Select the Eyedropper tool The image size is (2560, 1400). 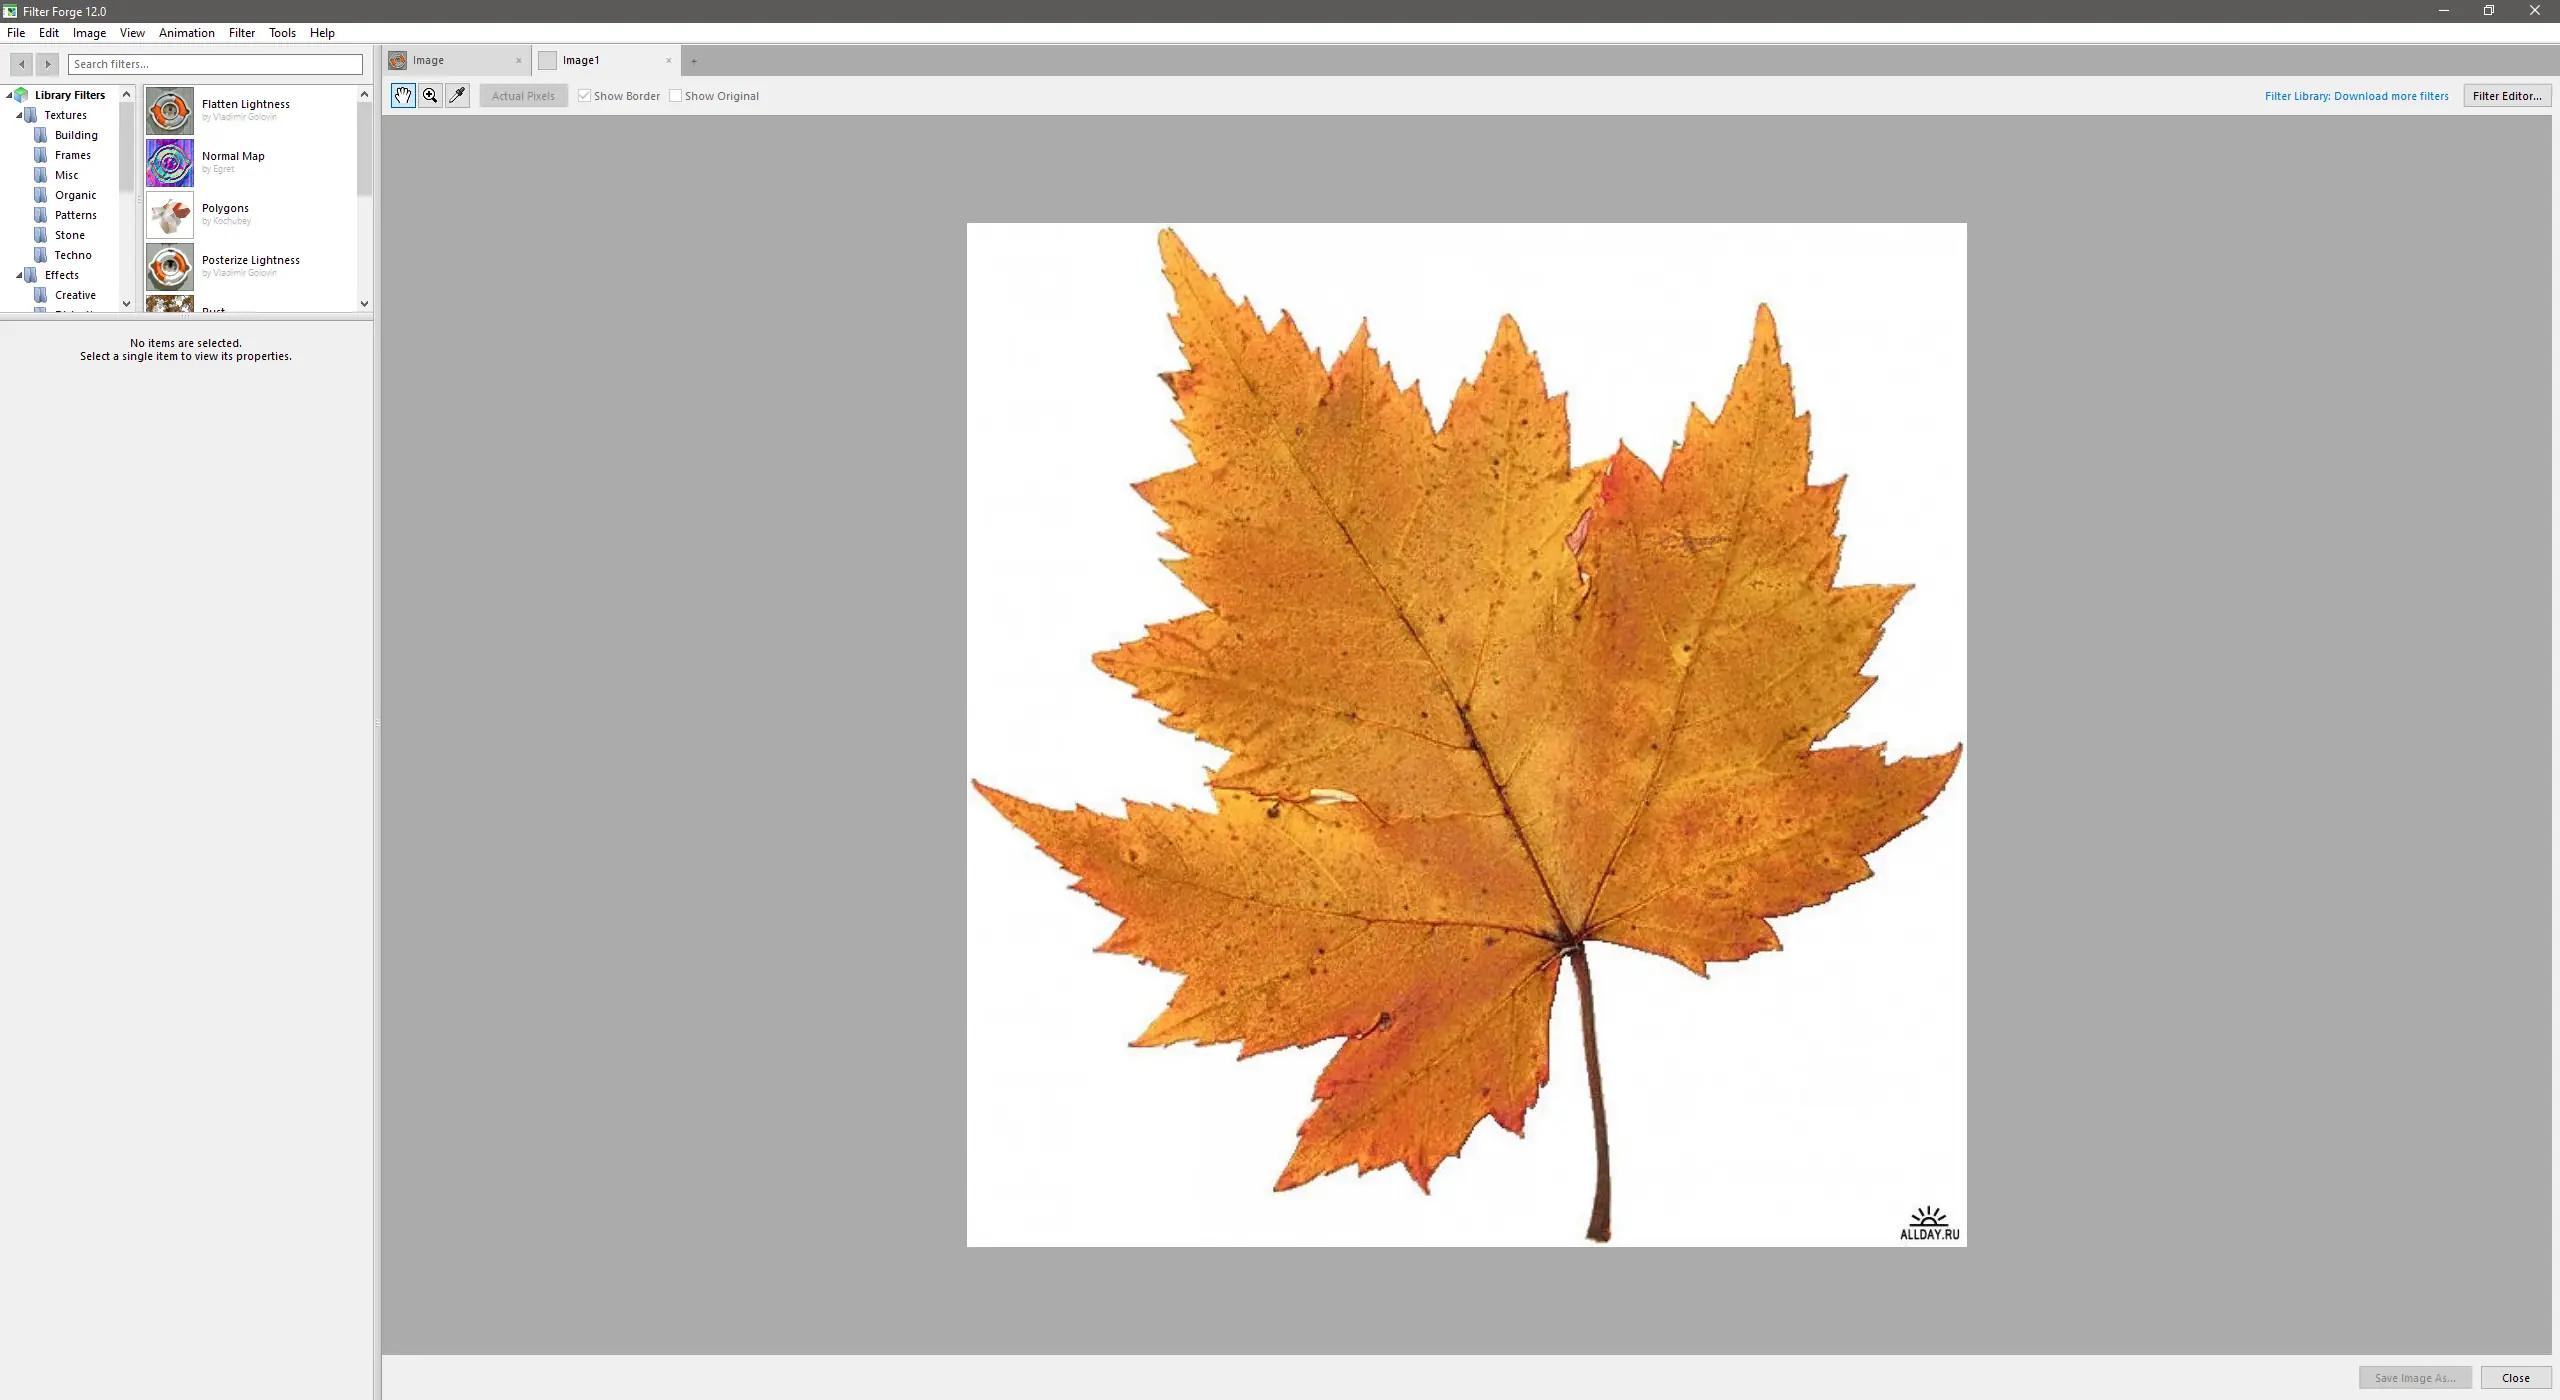[457, 96]
